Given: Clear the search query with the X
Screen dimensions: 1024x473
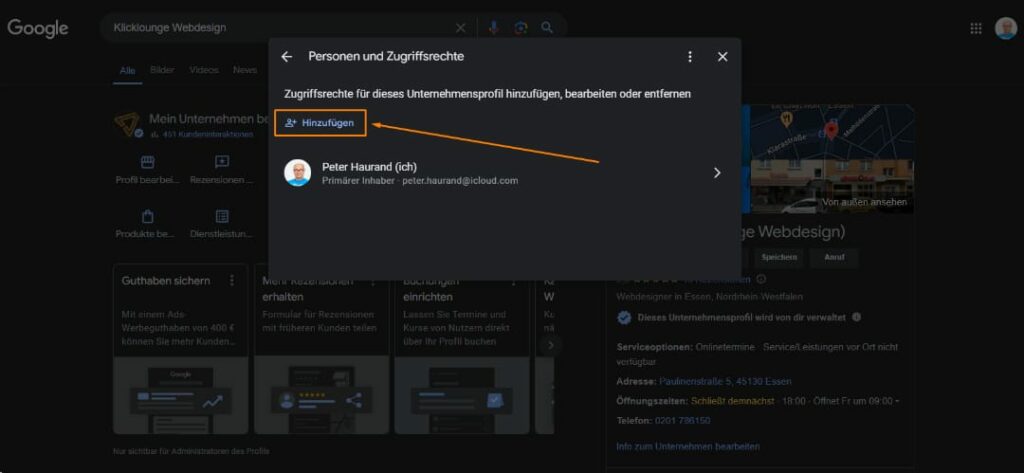Looking at the screenshot, I should click(x=460, y=27).
